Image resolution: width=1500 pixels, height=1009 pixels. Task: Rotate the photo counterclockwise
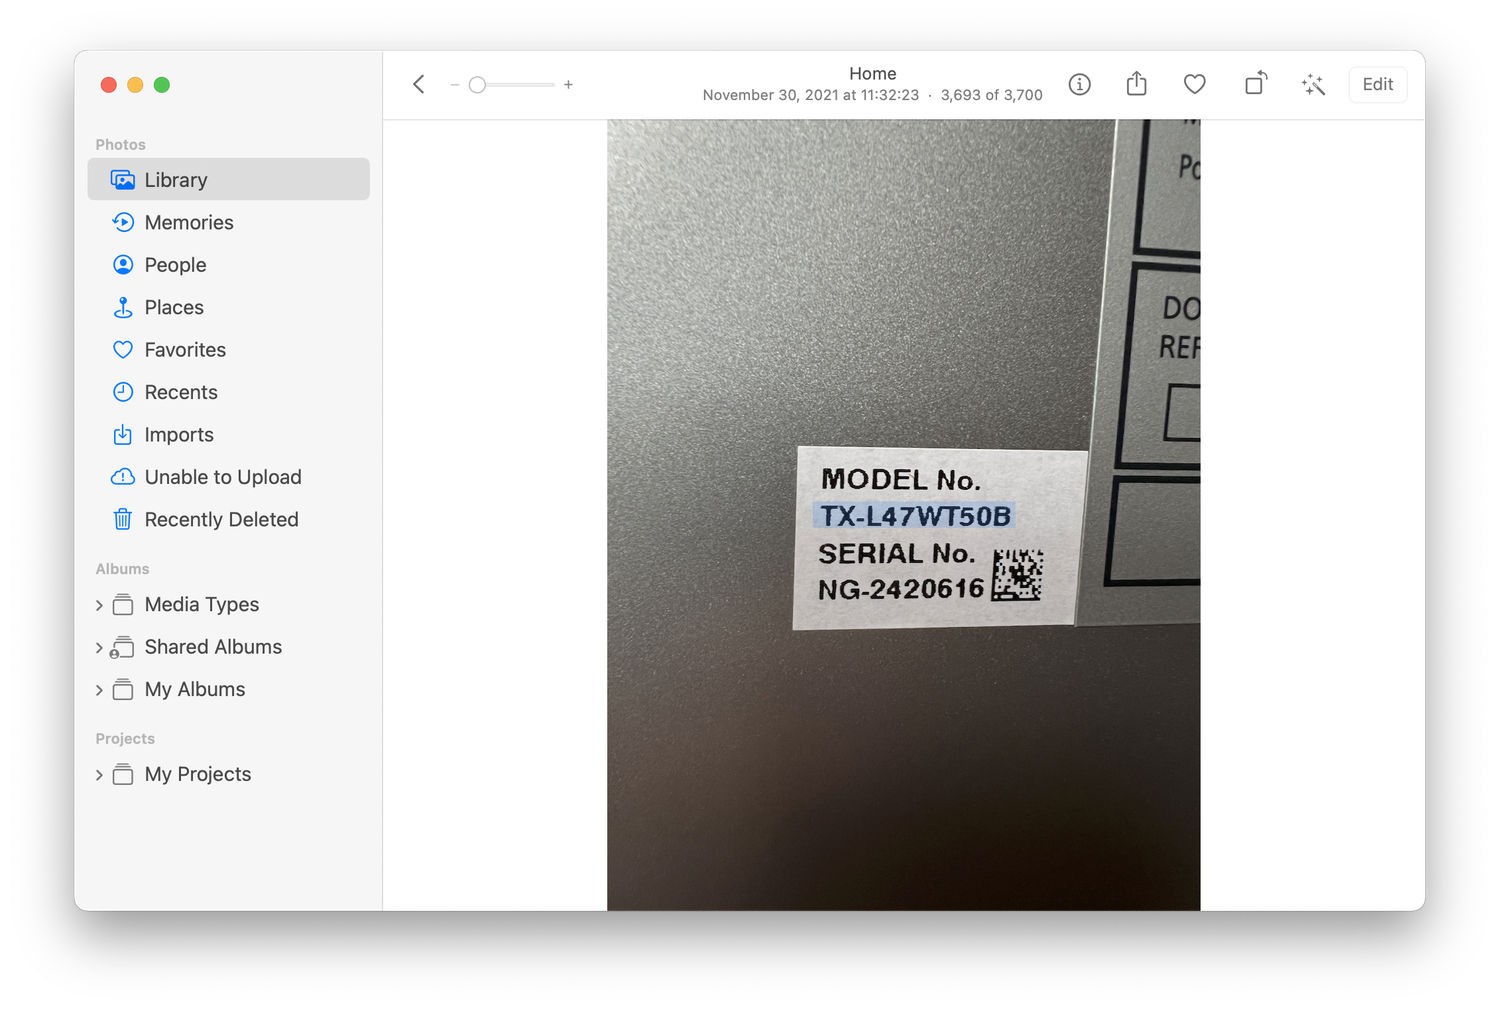(1255, 84)
